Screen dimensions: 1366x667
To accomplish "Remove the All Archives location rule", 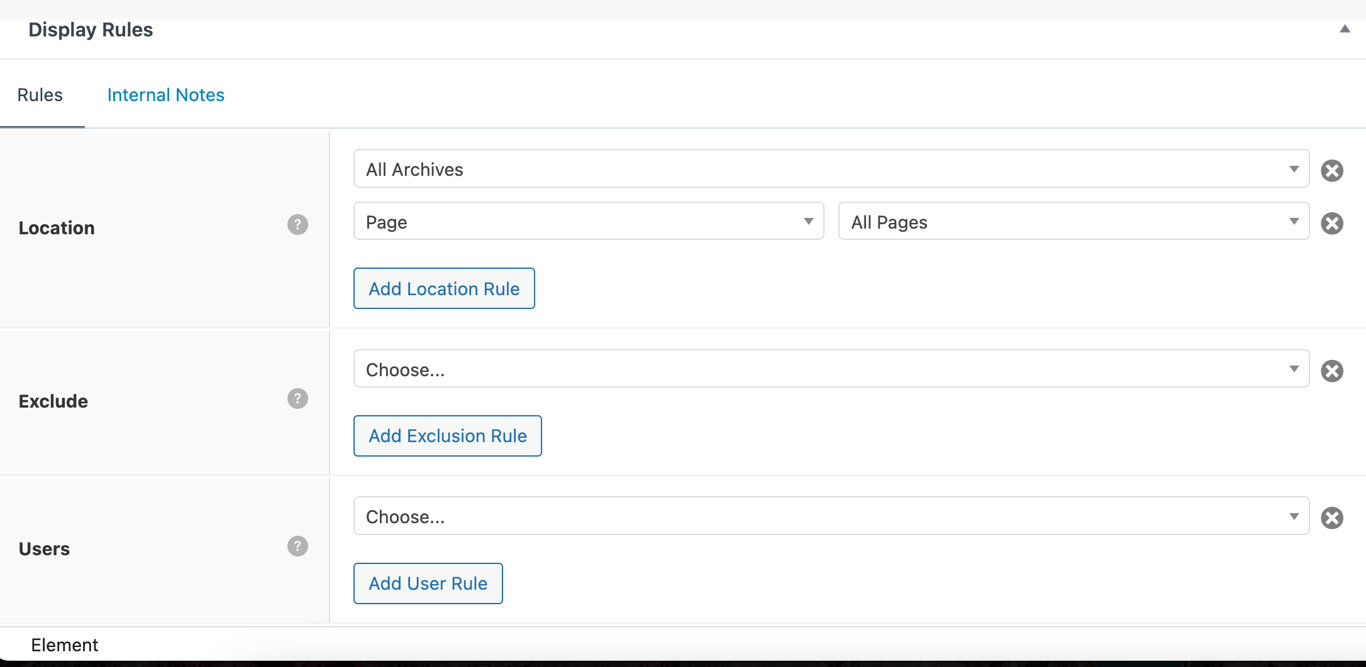I will point(1332,170).
